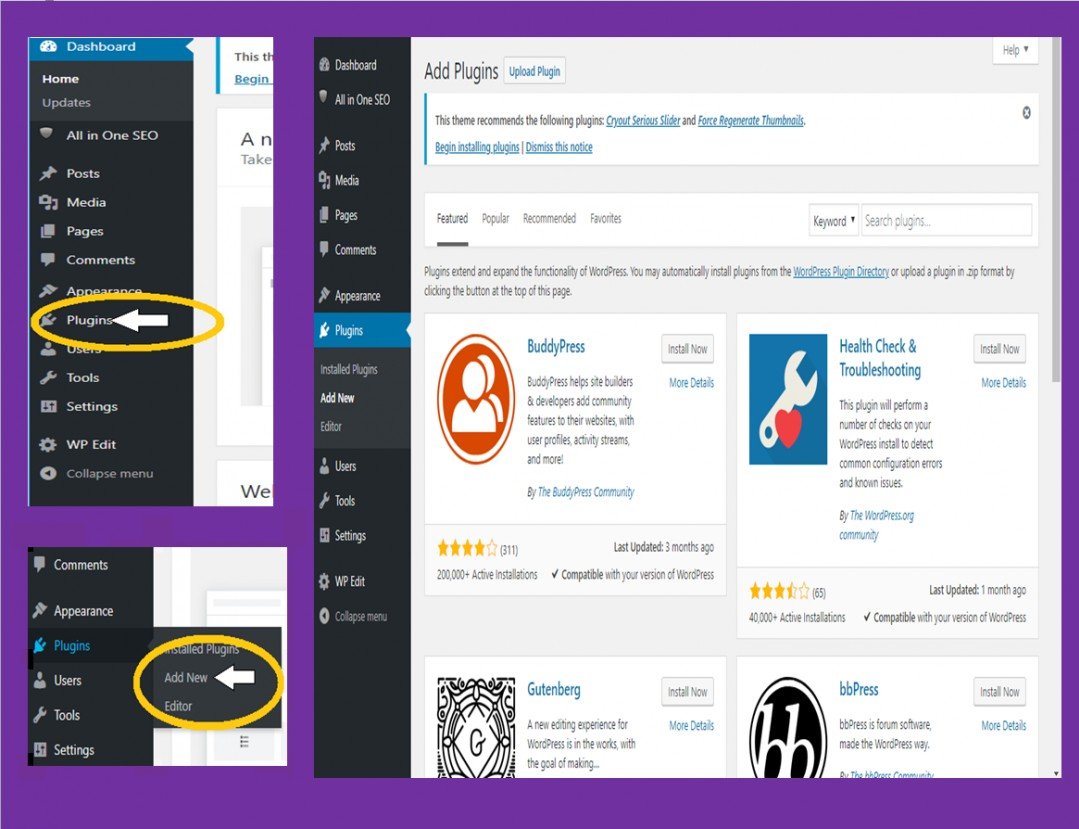The height and width of the screenshot is (829, 1079).
Task: Click the bbPress logo thumbnail
Action: pyautogui.click(x=788, y=727)
